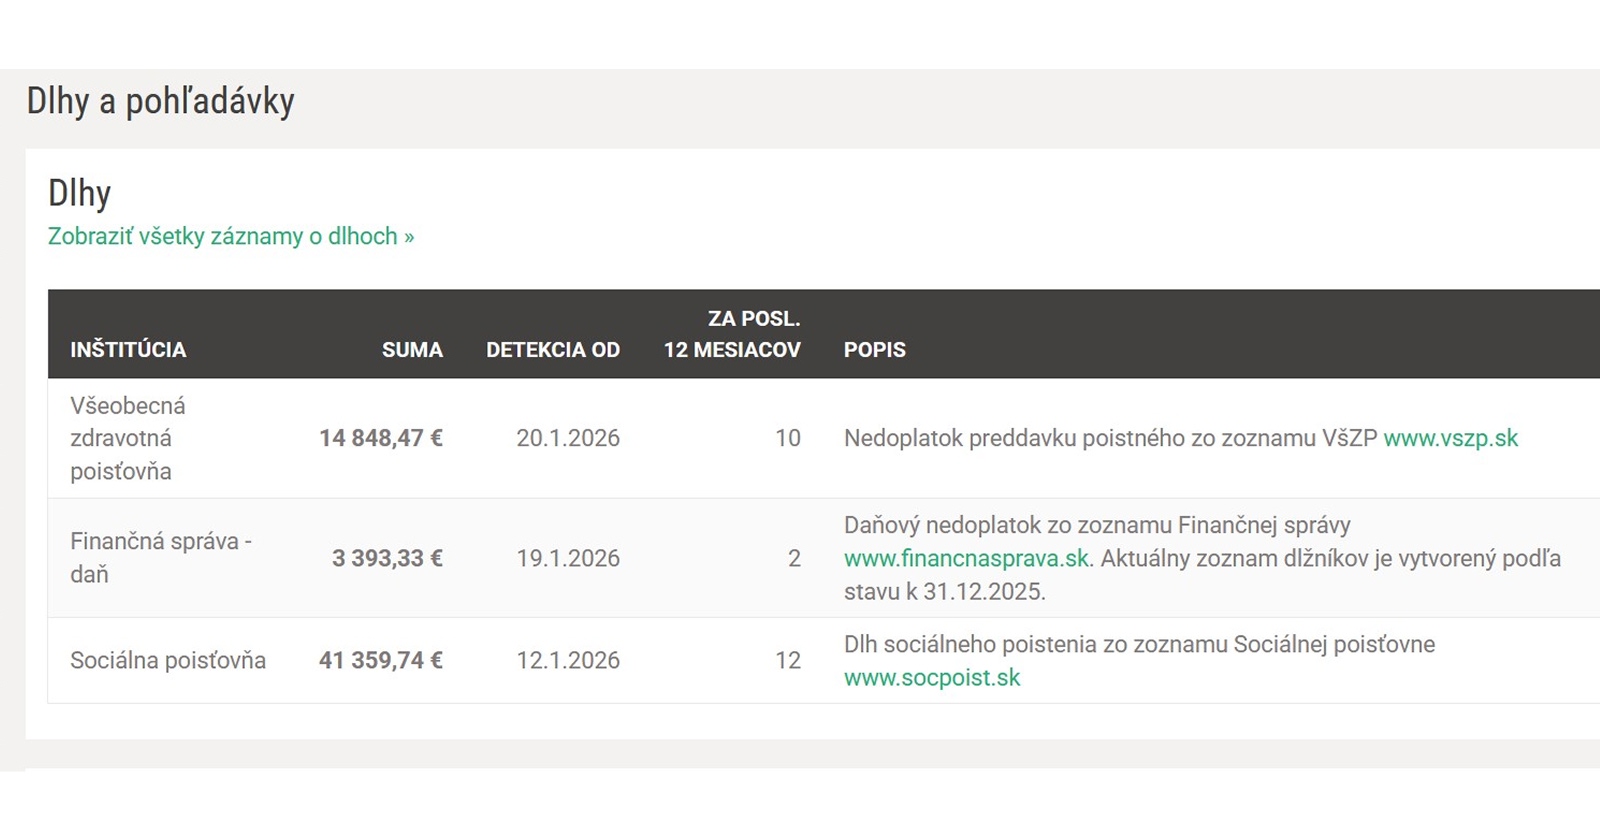Select the date 12.1.2026 cell
Image resolution: width=1600 pixels, height=840 pixels.
568,660
